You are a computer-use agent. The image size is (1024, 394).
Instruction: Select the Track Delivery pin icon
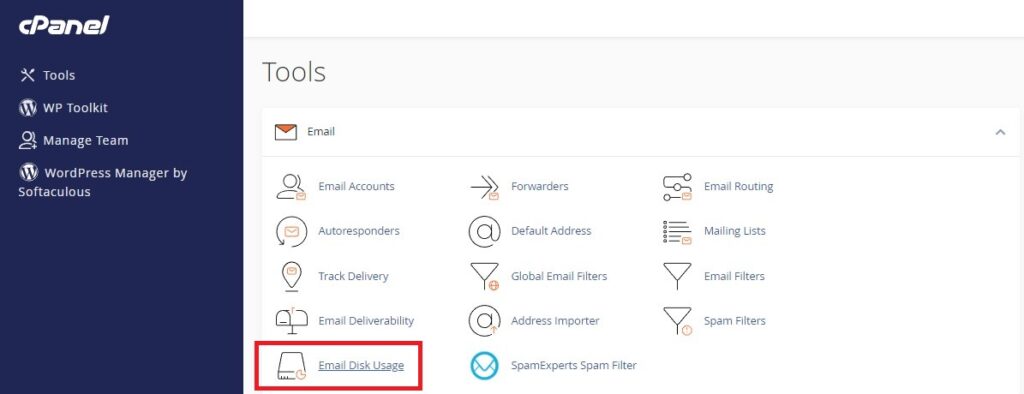pyautogui.click(x=291, y=276)
